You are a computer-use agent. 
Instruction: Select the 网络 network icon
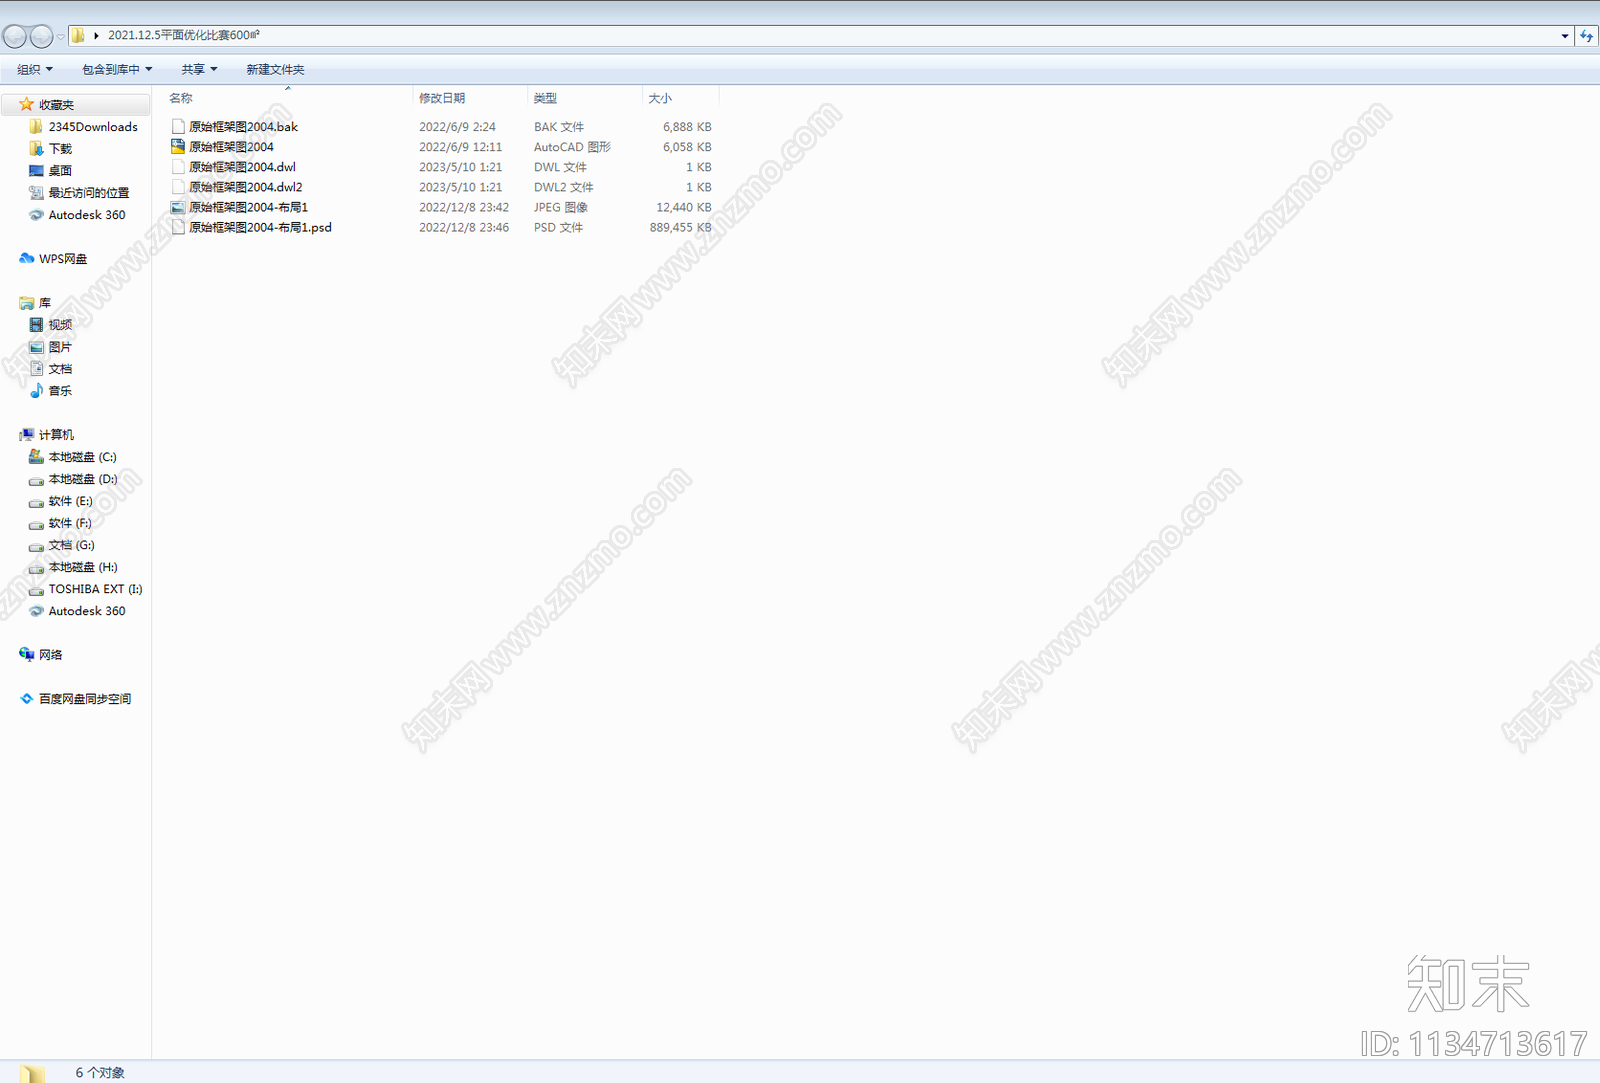point(27,654)
